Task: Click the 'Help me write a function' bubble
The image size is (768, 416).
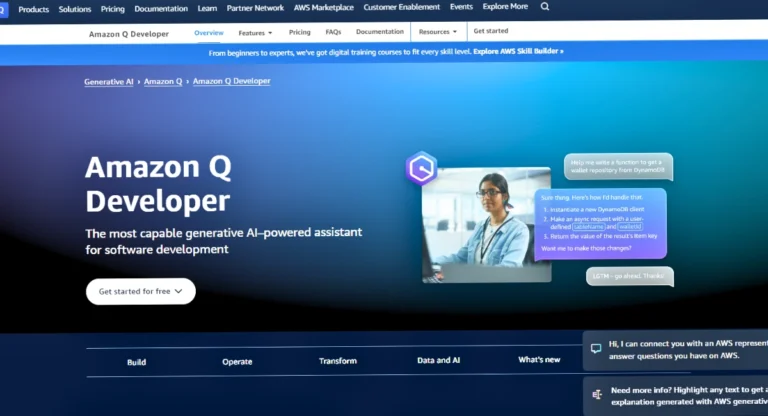Action: (618, 167)
